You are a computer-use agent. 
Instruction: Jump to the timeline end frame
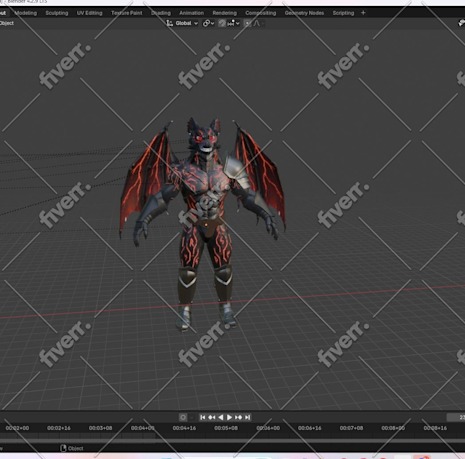click(247, 417)
